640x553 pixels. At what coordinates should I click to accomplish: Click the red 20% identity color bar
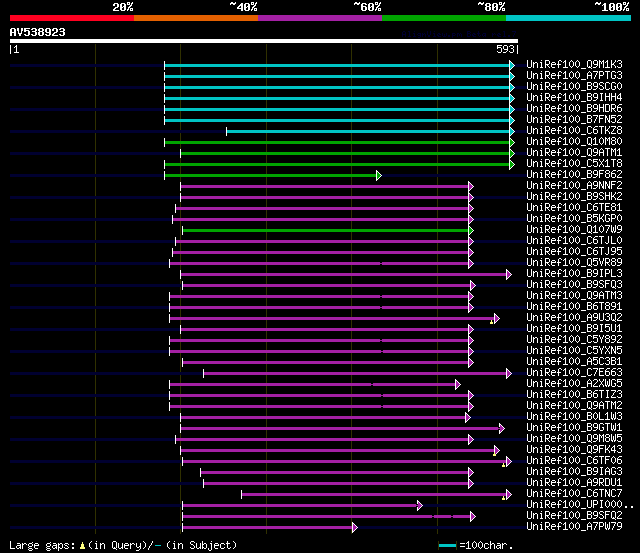coord(72,18)
